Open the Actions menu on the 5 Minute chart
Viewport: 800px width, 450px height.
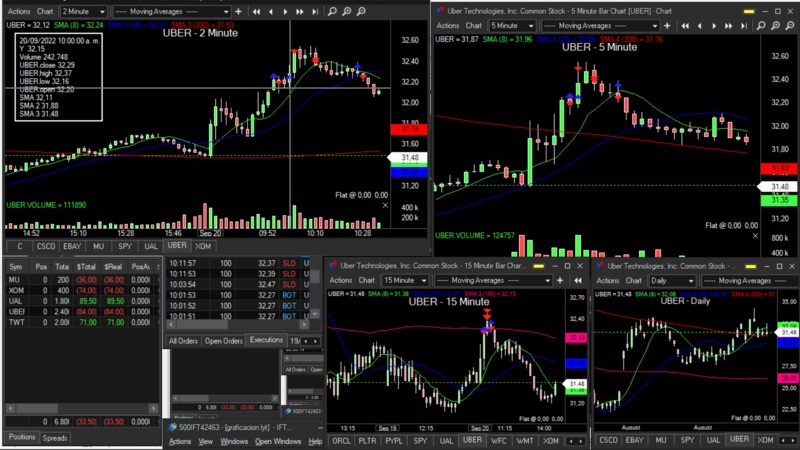449,25
